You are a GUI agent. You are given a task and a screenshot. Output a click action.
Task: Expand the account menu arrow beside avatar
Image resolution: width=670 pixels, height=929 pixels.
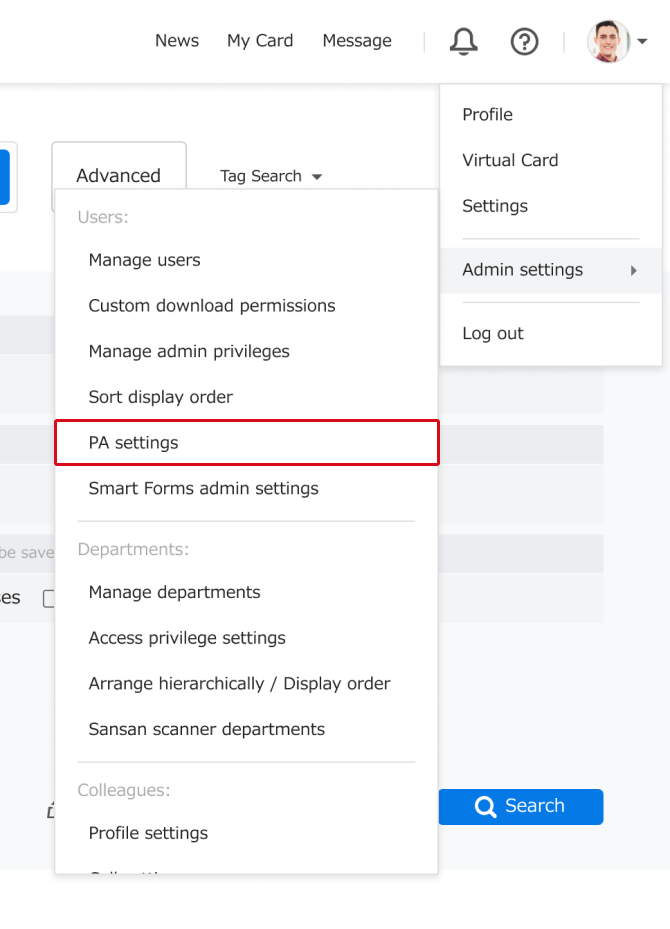(642, 41)
